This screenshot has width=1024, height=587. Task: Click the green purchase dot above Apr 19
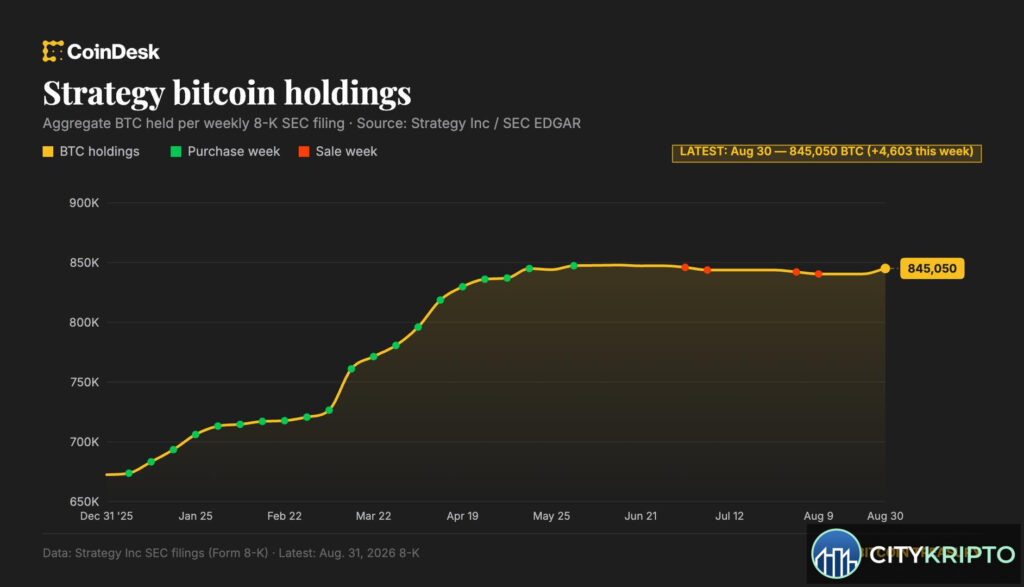pos(462,287)
